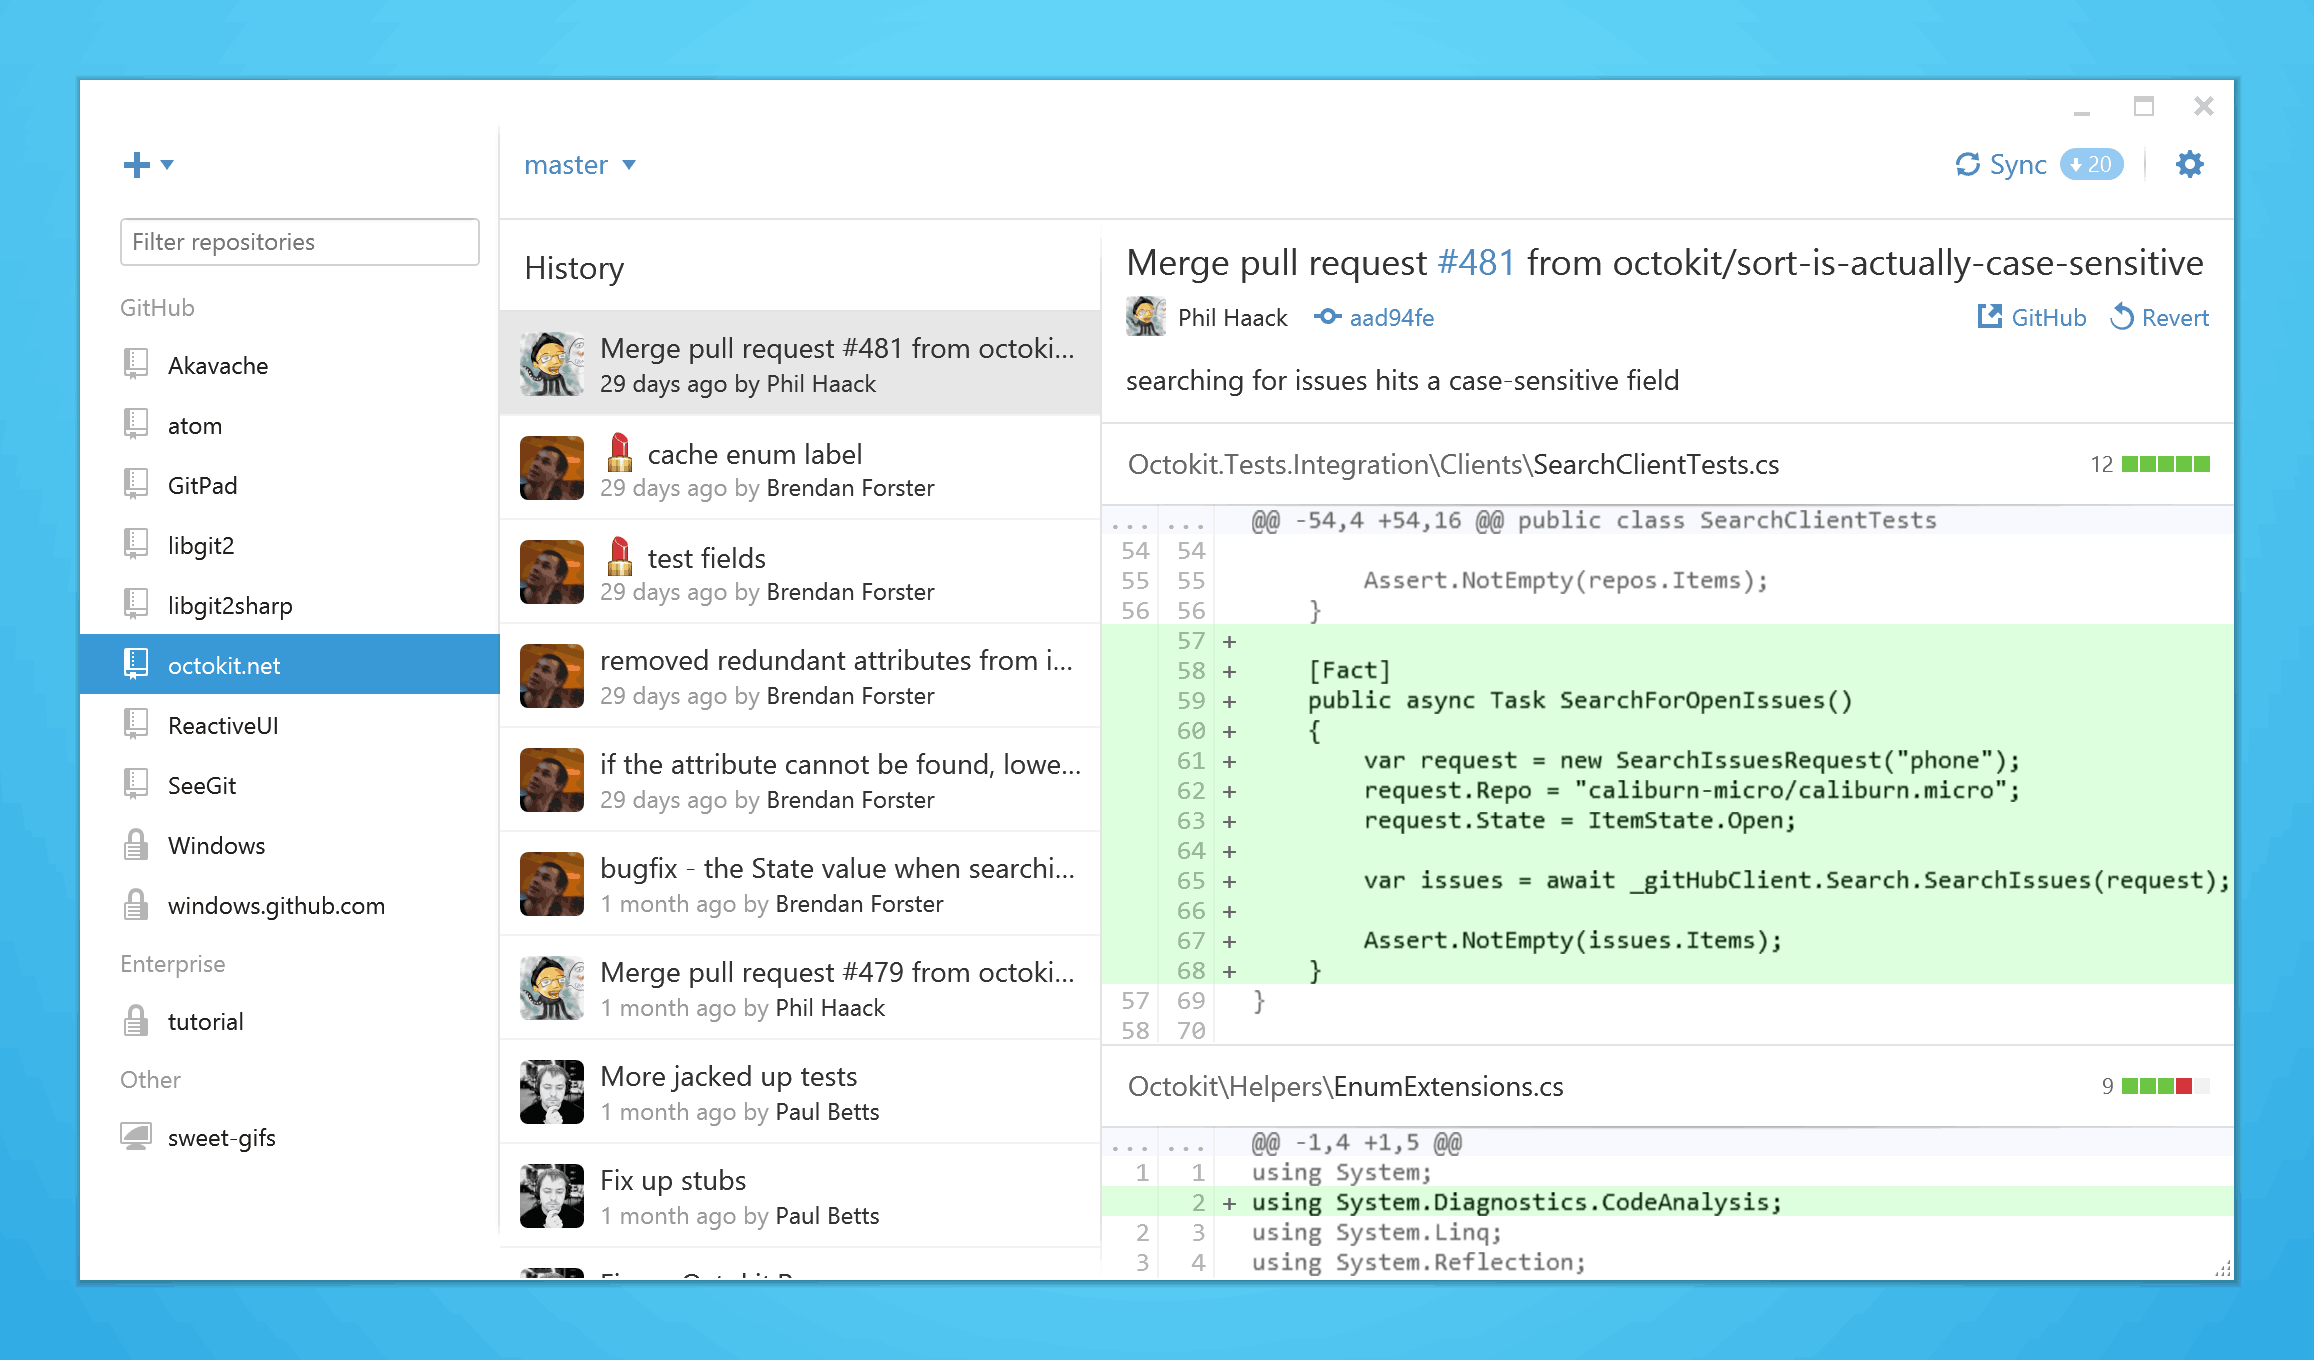Click the History heading
This screenshot has height=1360, width=2314.
click(574, 268)
